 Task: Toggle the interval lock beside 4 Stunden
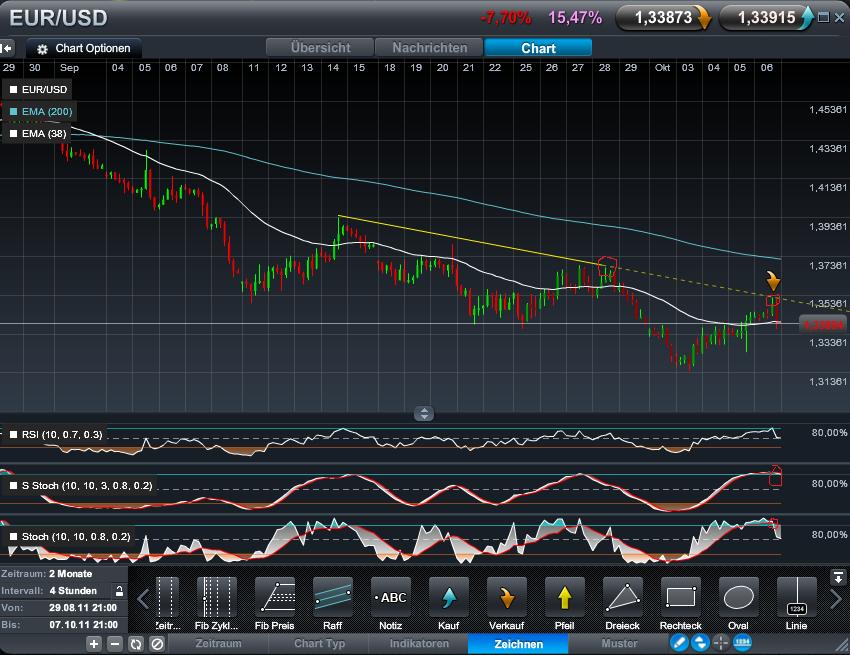(x=119, y=591)
